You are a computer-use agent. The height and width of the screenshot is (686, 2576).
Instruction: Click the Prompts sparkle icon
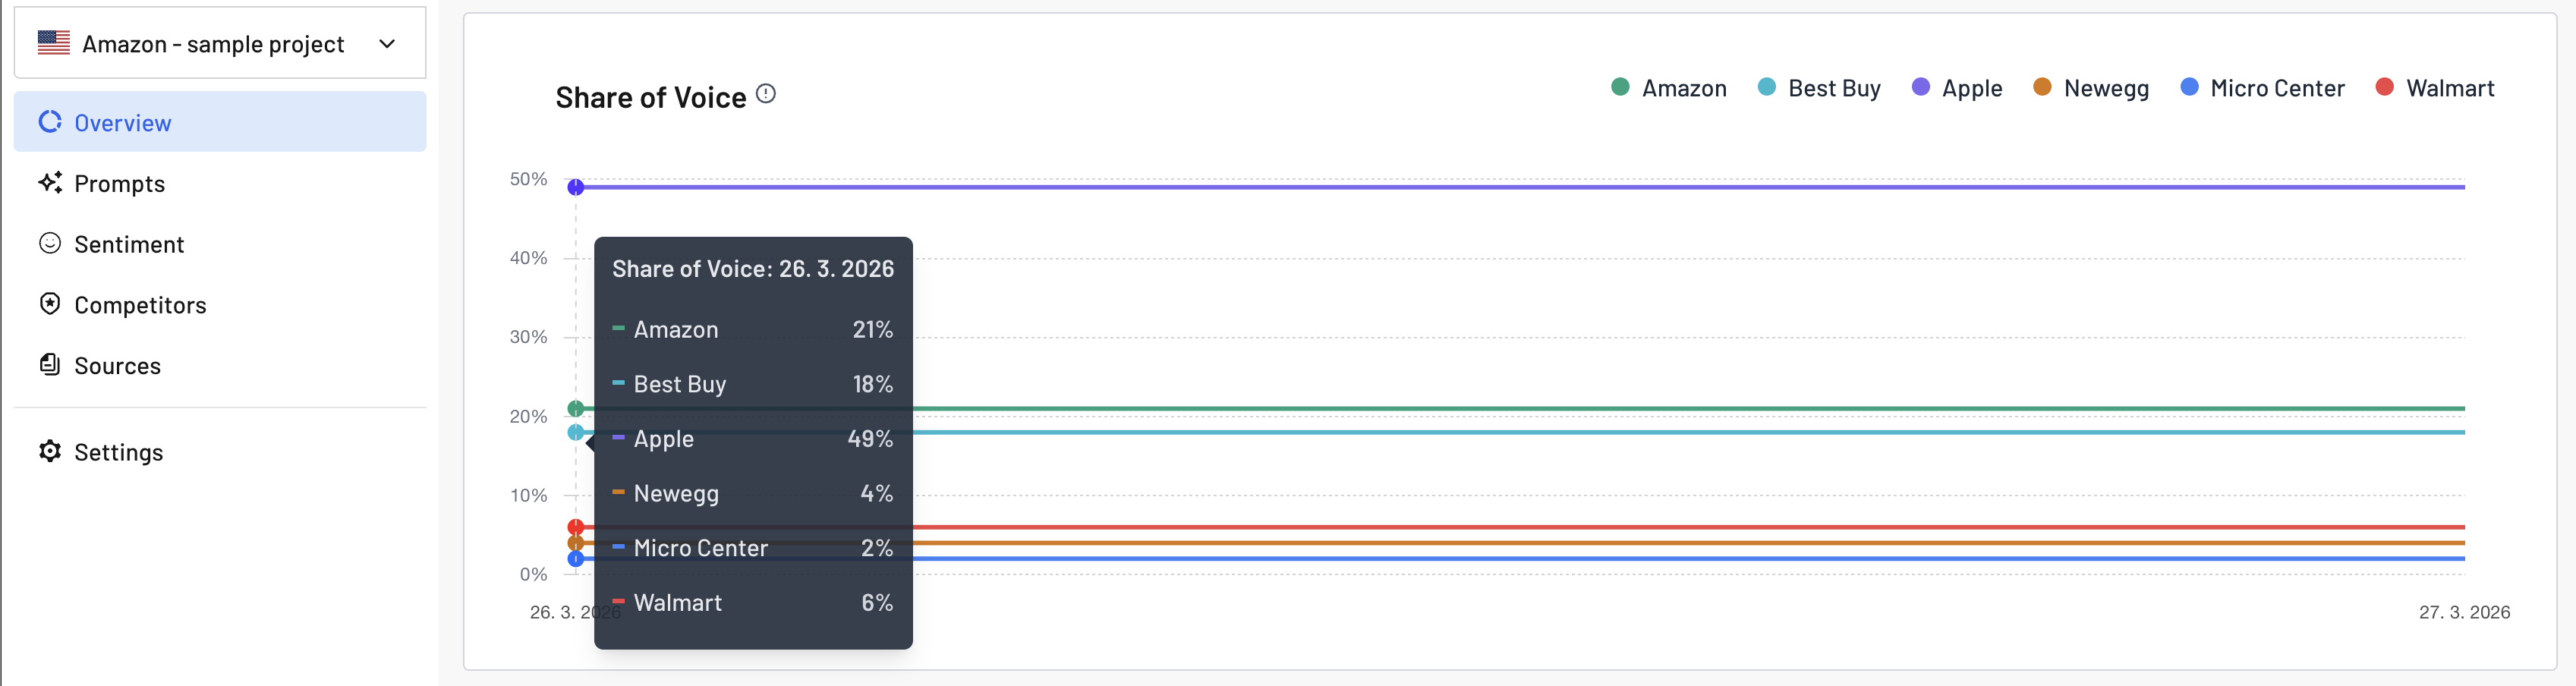50,183
